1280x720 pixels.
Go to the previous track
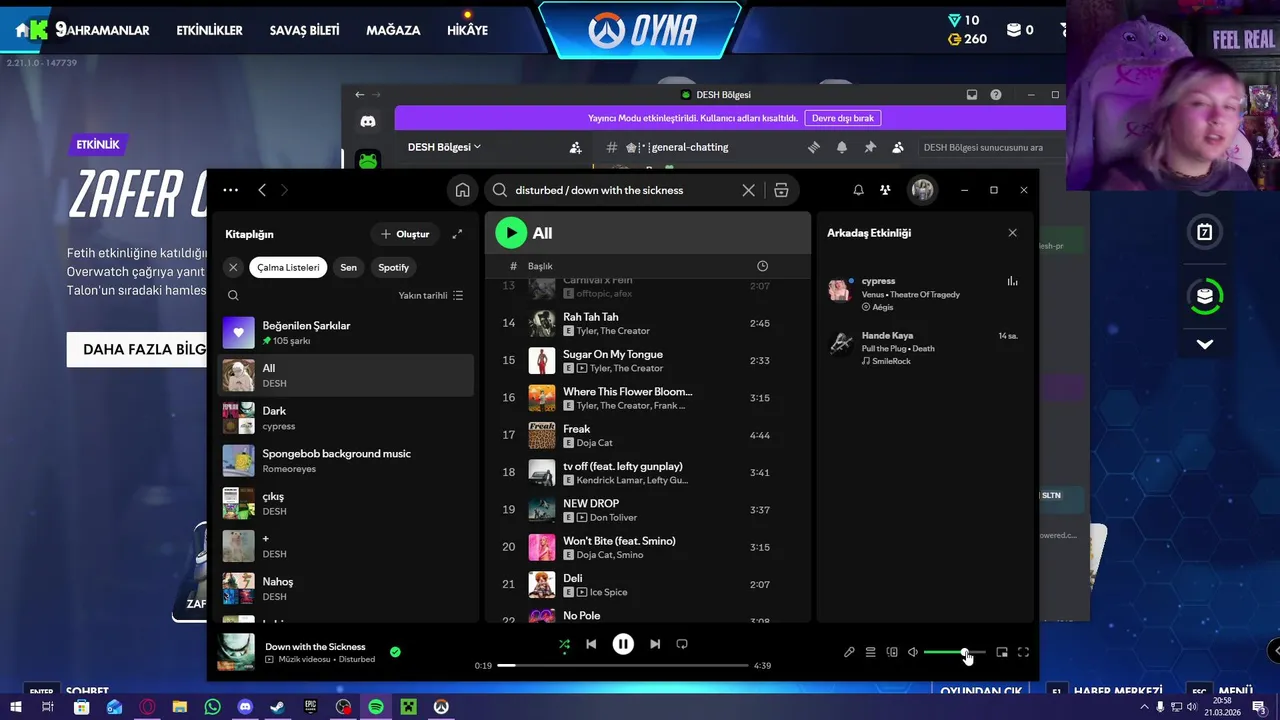pyautogui.click(x=591, y=644)
